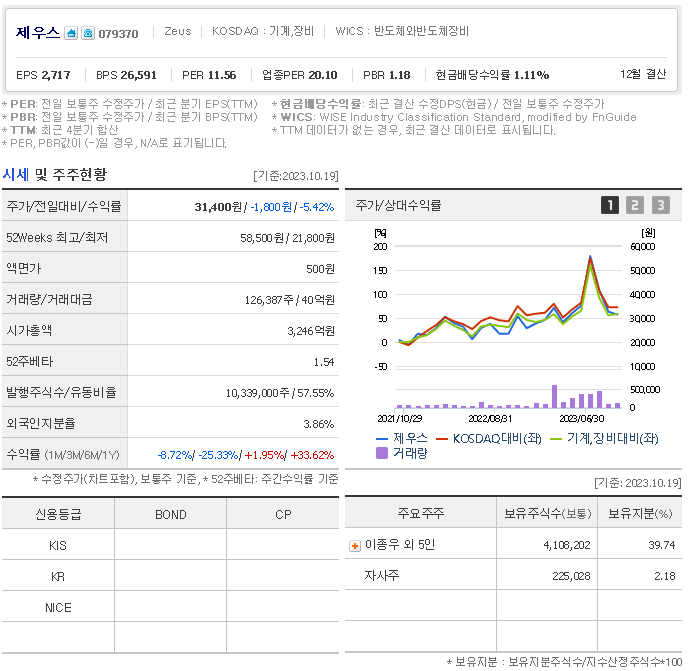Click the 12월 결산 label
Viewport: 692px width, 671px height.
(x=643, y=74)
